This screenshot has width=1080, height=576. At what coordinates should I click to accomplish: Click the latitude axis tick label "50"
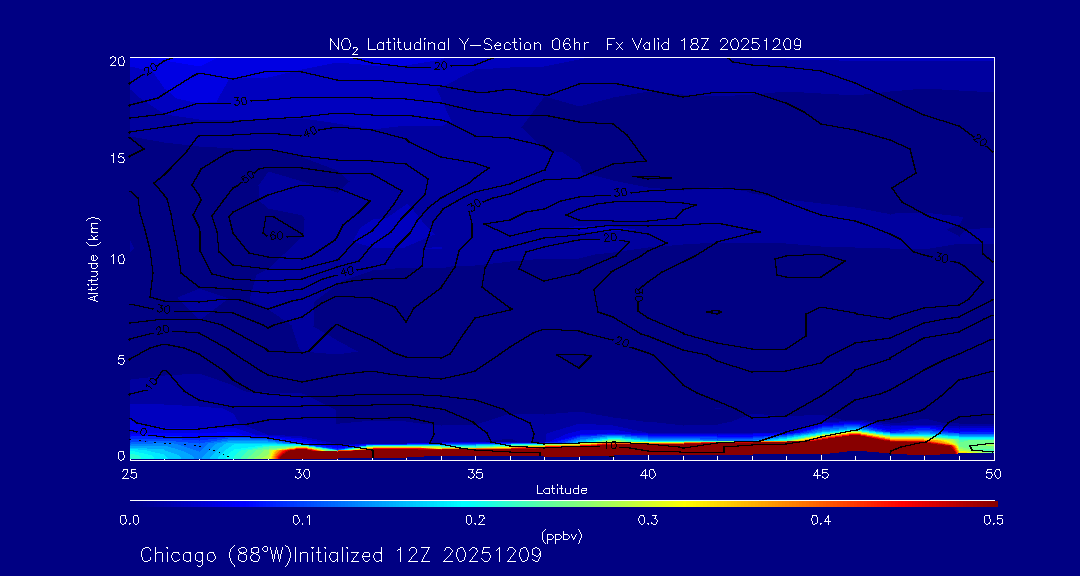point(994,473)
